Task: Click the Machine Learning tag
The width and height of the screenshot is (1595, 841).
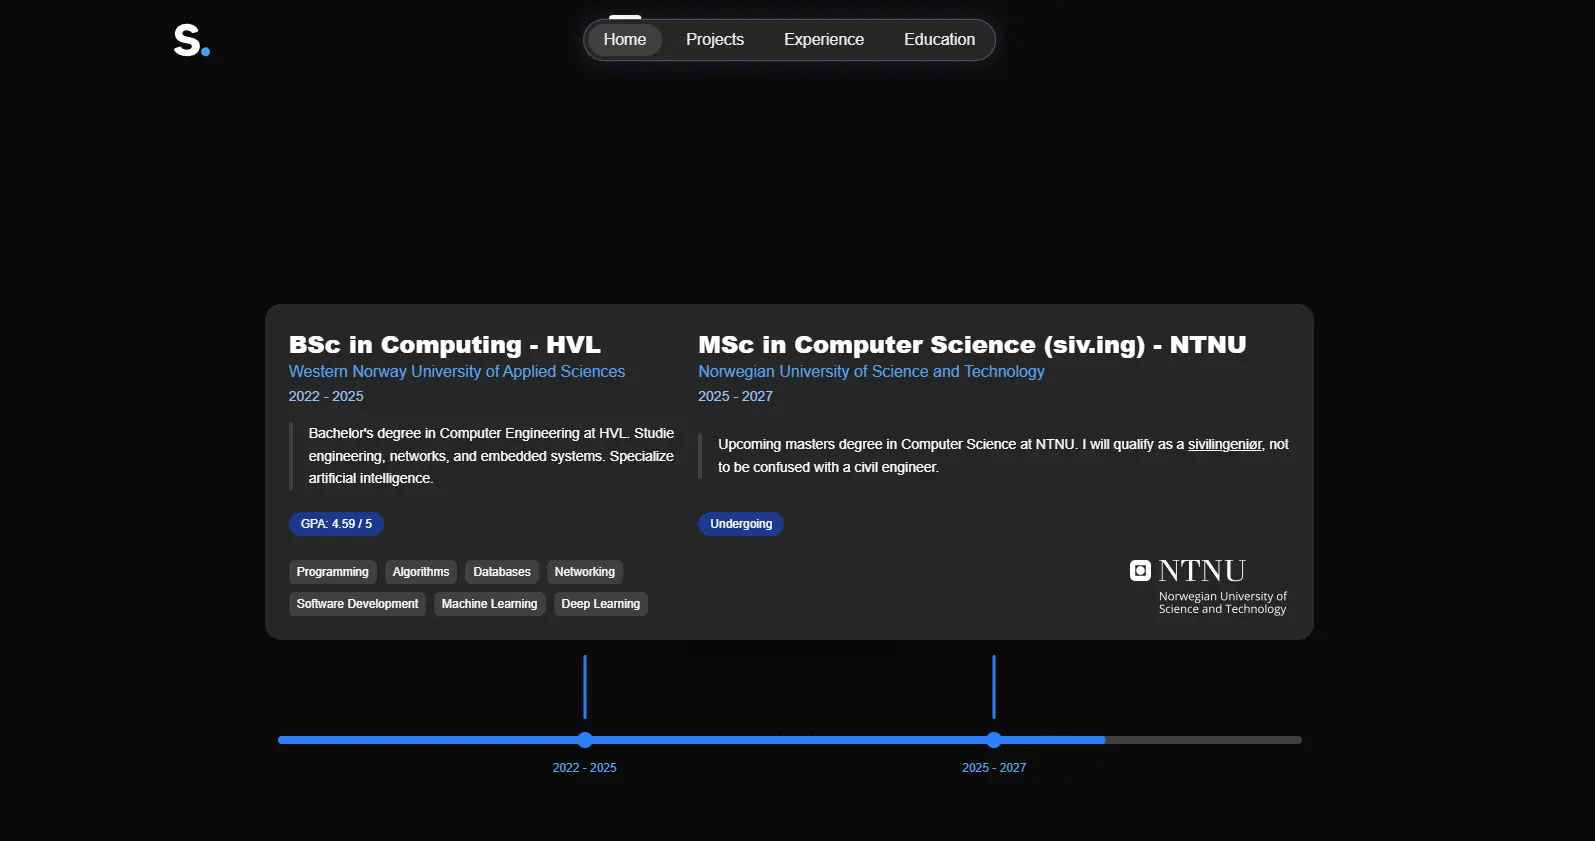Action: coord(489,604)
